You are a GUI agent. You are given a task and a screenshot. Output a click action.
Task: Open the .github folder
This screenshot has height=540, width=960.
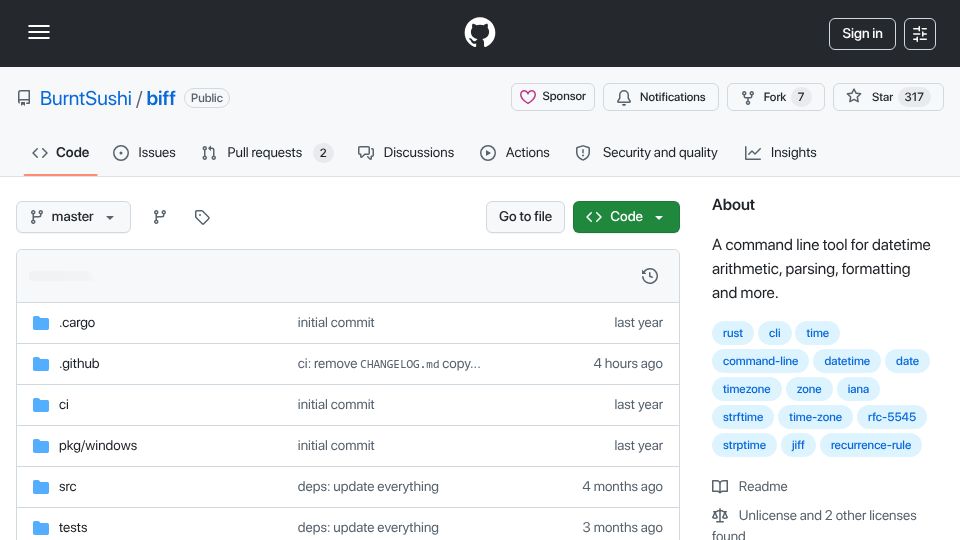pos(79,364)
